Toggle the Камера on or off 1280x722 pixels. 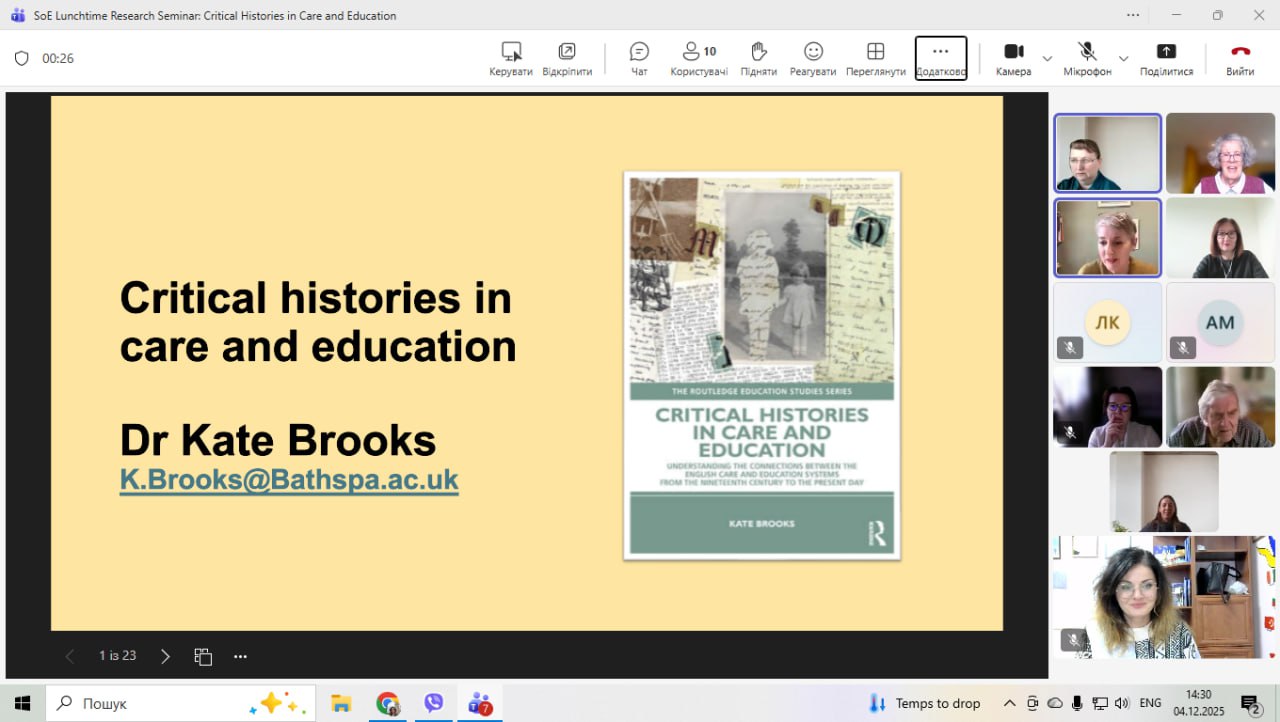(1013, 58)
